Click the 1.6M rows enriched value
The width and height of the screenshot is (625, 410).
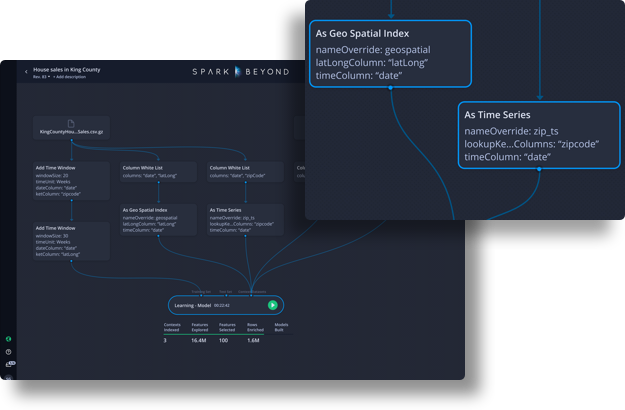253,341
